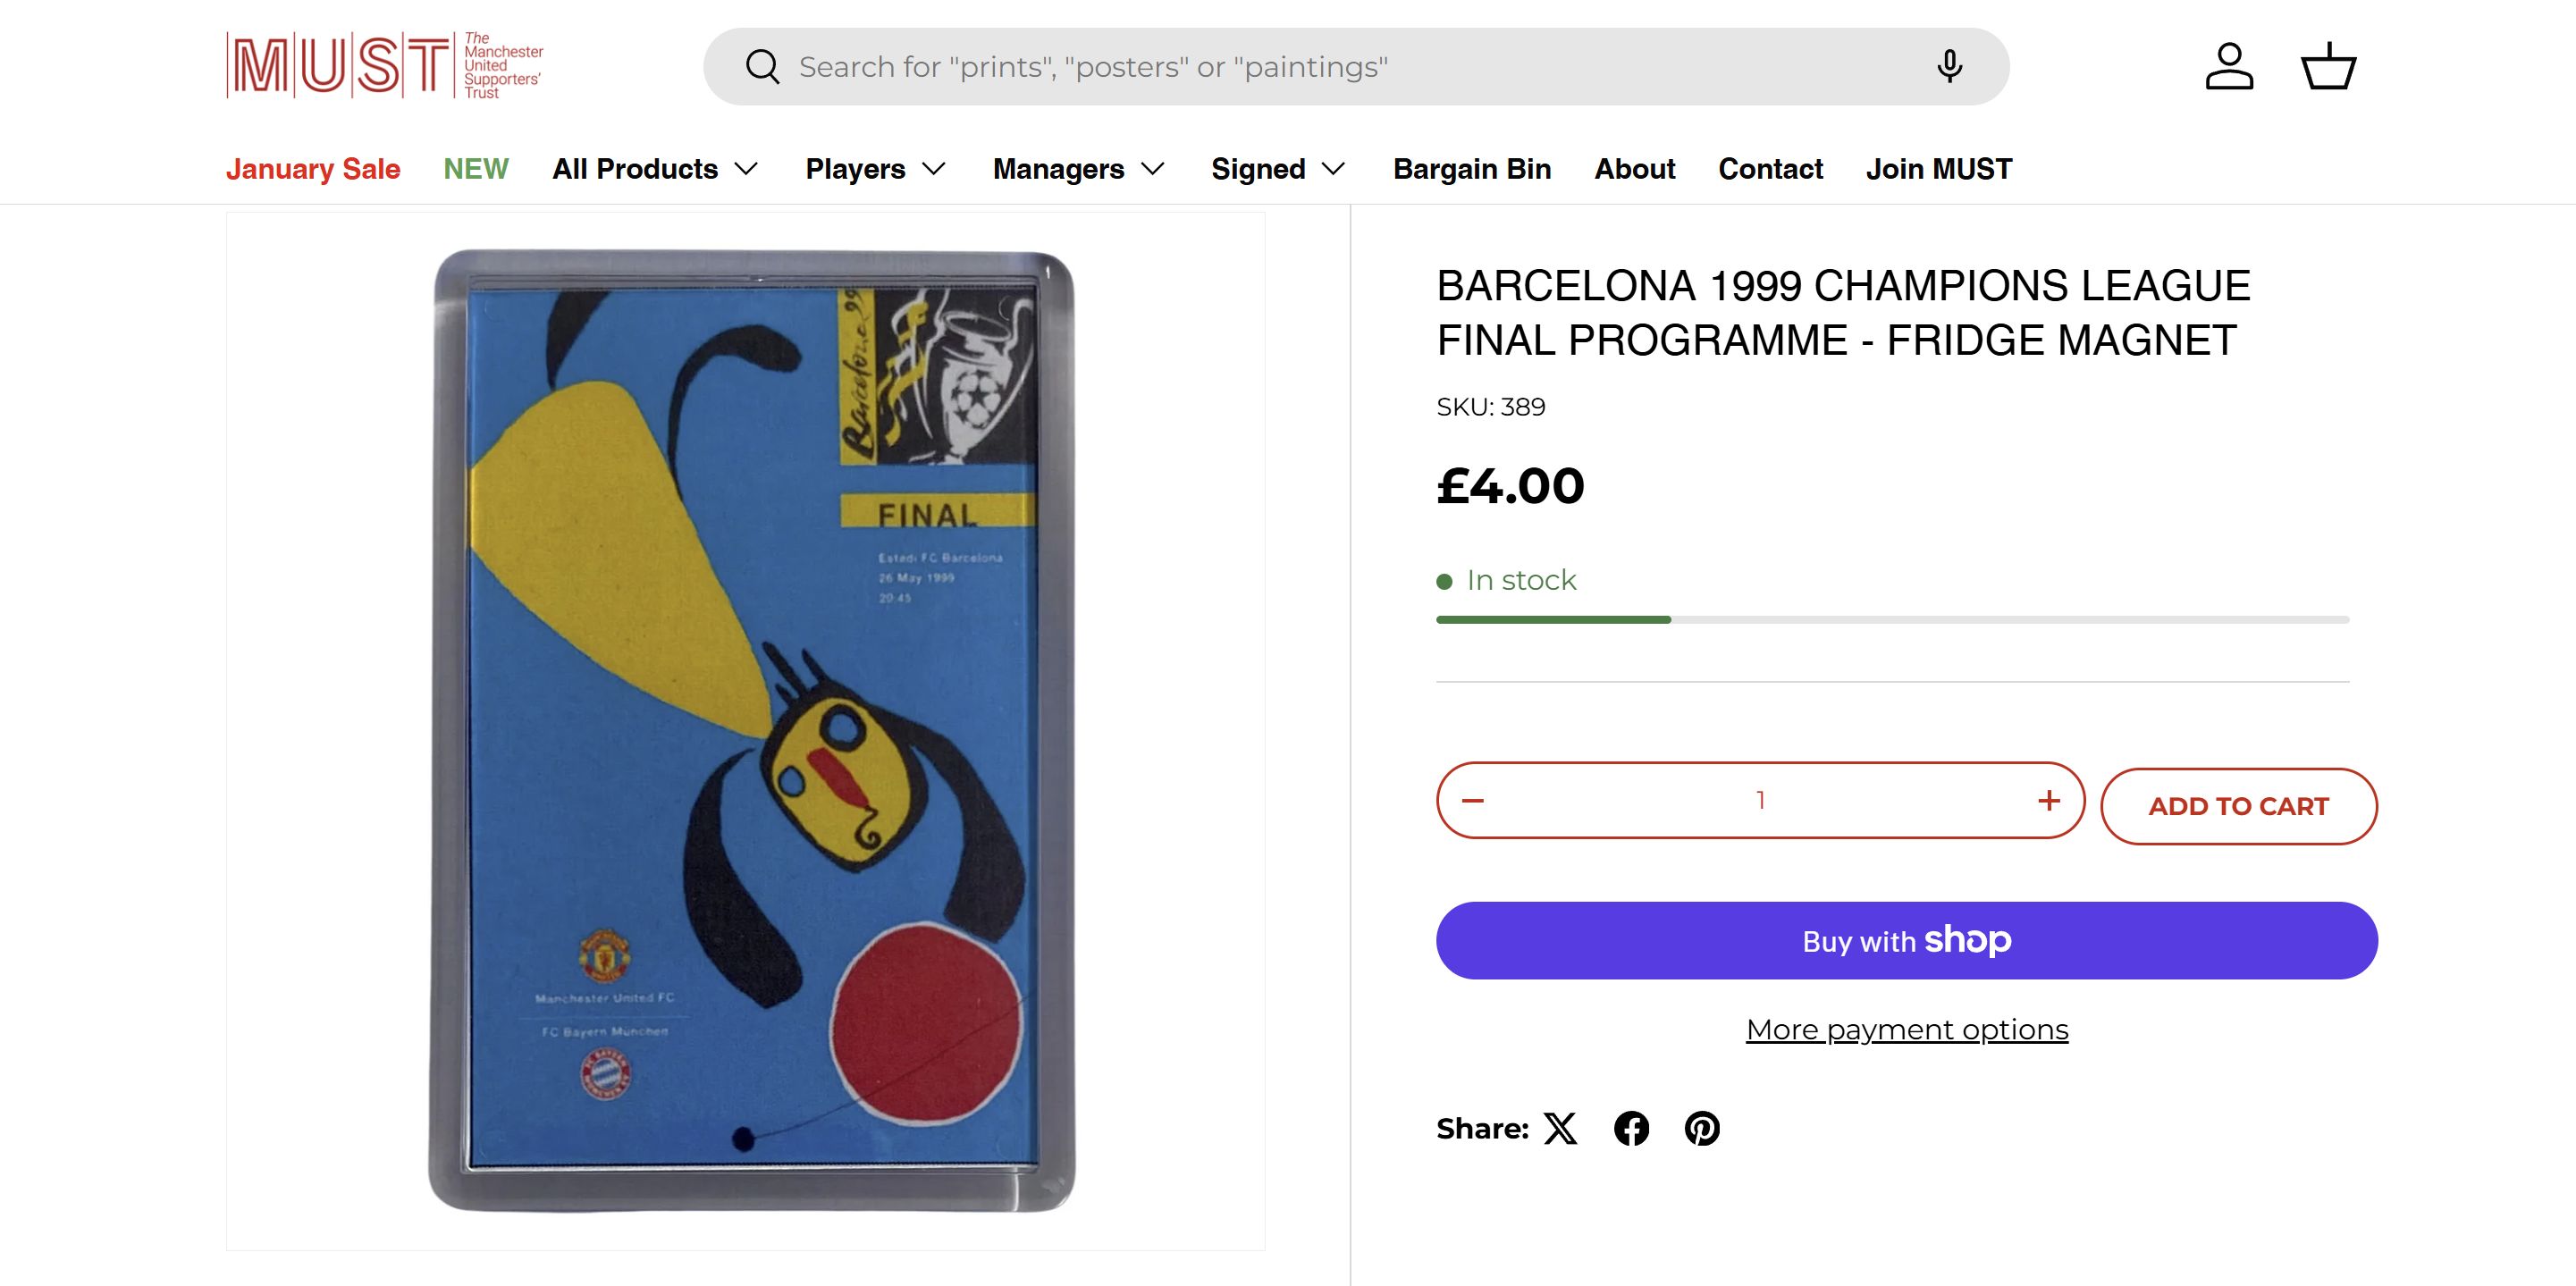
Task: Activate voice search microphone icon
Action: [1949, 67]
